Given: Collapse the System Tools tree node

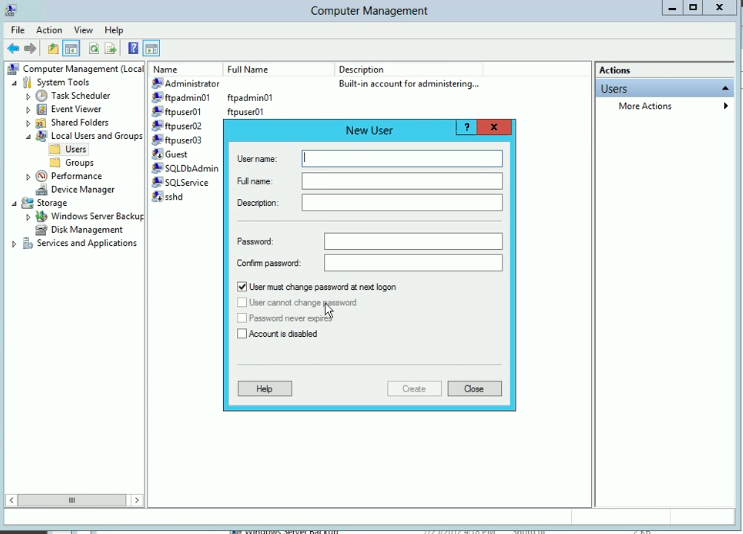Looking at the screenshot, I should (x=14, y=83).
